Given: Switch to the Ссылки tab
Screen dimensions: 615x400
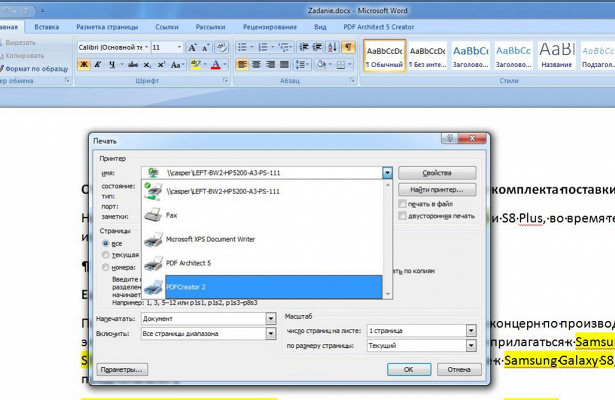Looking at the screenshot, I should click(x=167, y=27).
